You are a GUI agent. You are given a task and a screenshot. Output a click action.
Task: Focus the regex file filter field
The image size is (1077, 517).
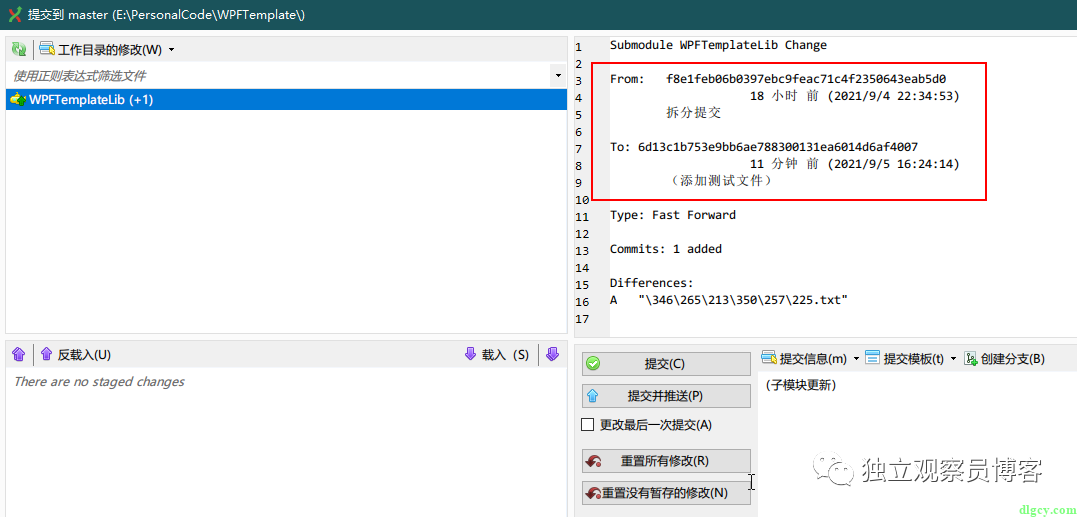click(x=278, y=76)
